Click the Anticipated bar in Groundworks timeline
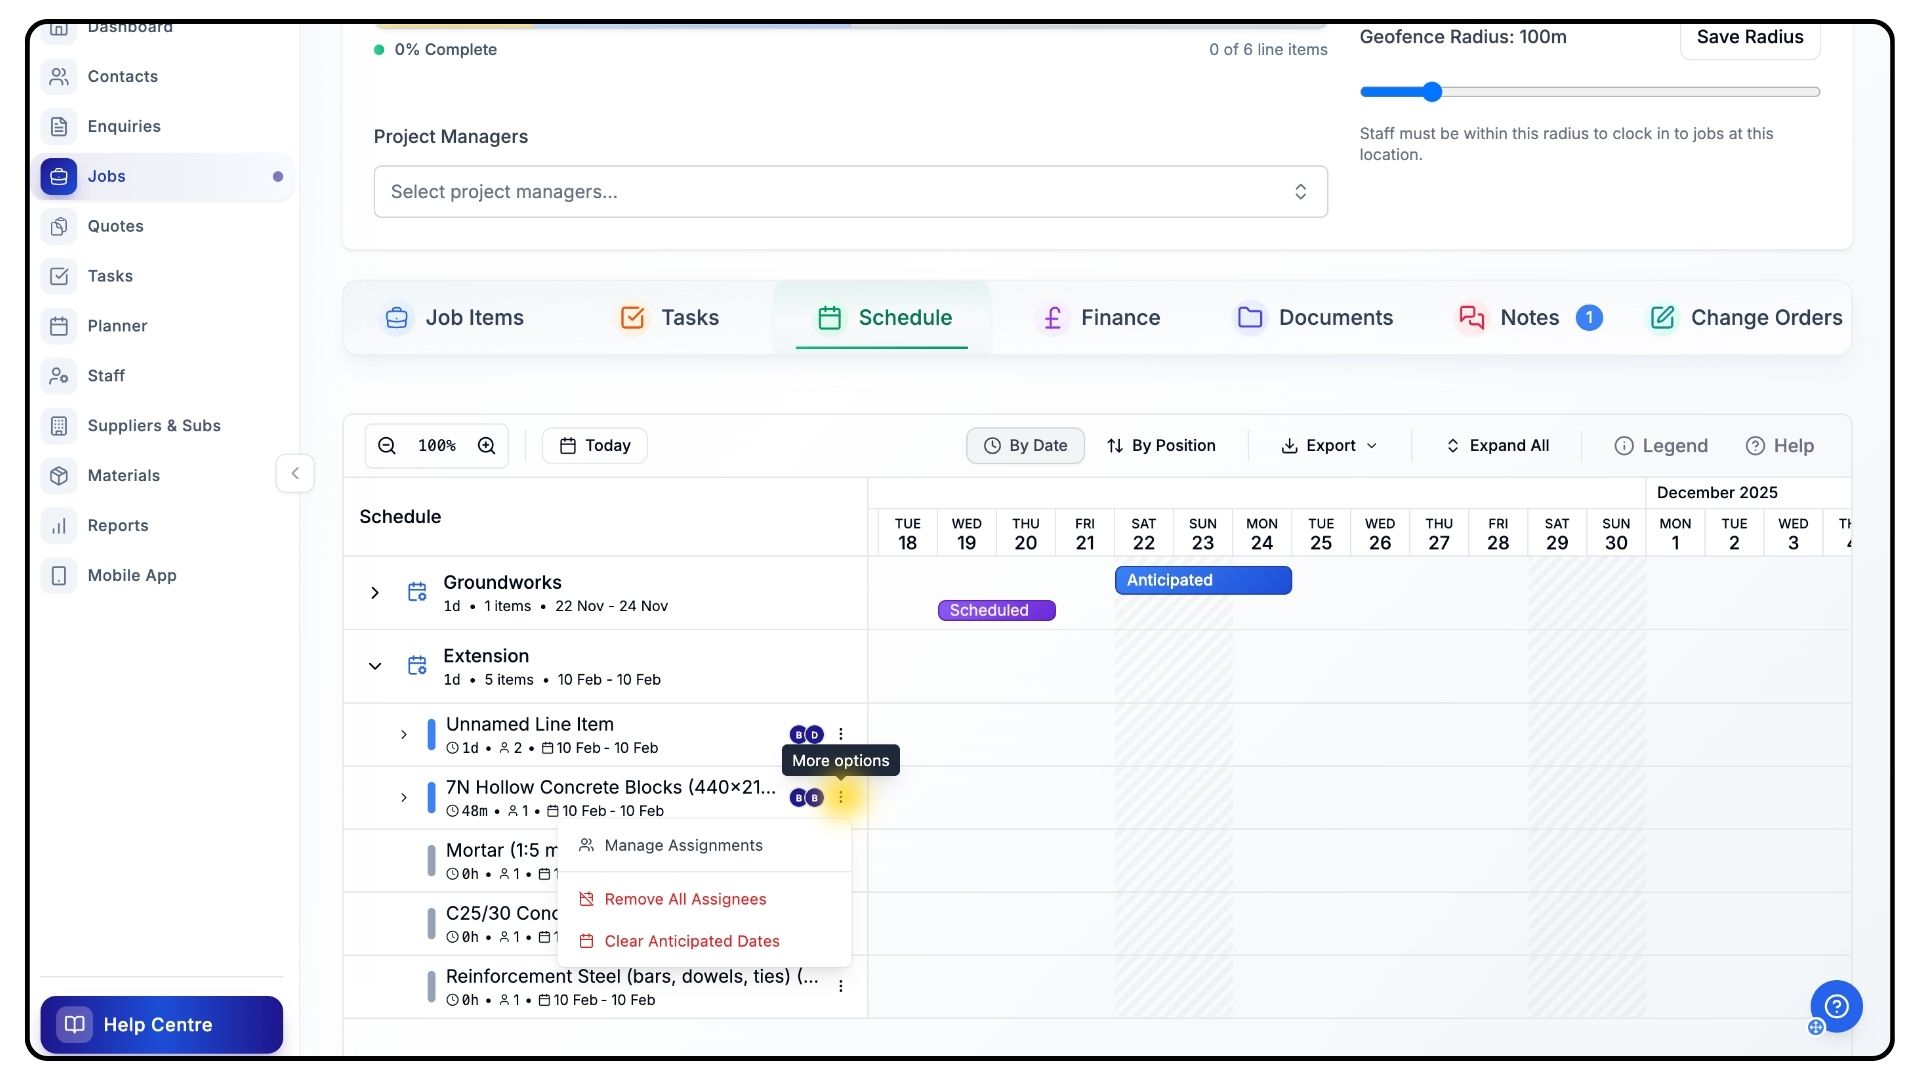Screen dimensions: 1920x1080 [x=1203, y=581]
